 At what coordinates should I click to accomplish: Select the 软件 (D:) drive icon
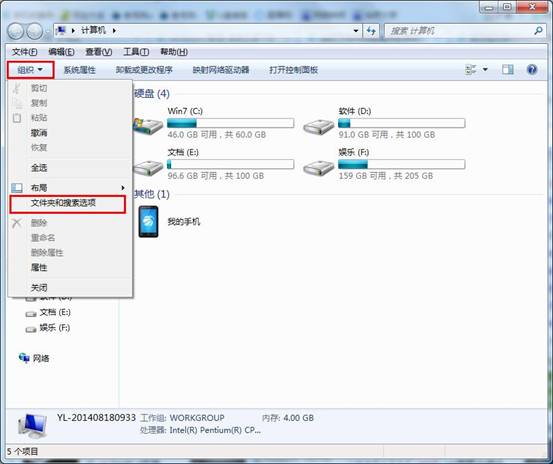click(x=318, y=126)
